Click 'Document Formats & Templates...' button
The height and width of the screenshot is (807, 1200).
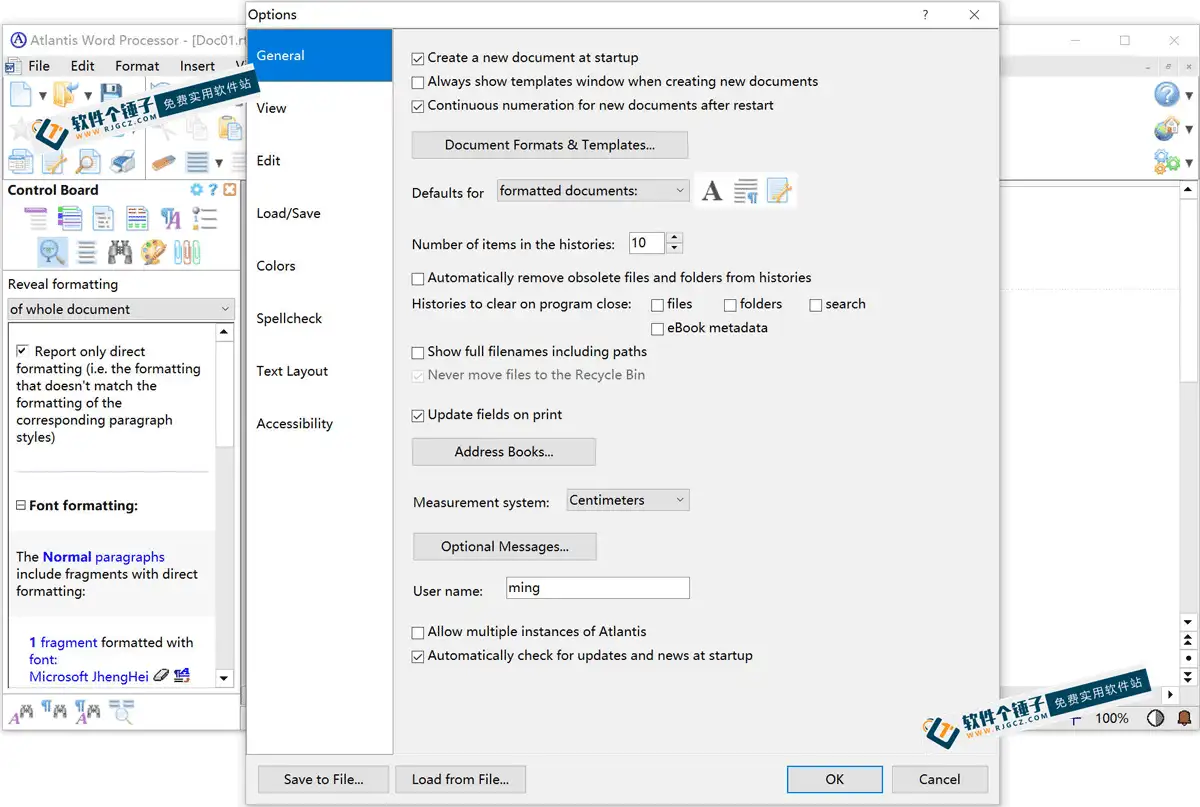tap(550, 145)
